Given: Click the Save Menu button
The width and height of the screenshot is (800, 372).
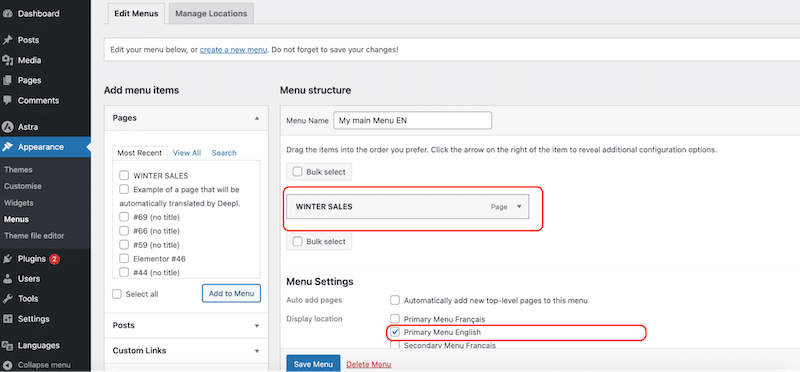Looking at the screenshot, I should pos(313,364).
